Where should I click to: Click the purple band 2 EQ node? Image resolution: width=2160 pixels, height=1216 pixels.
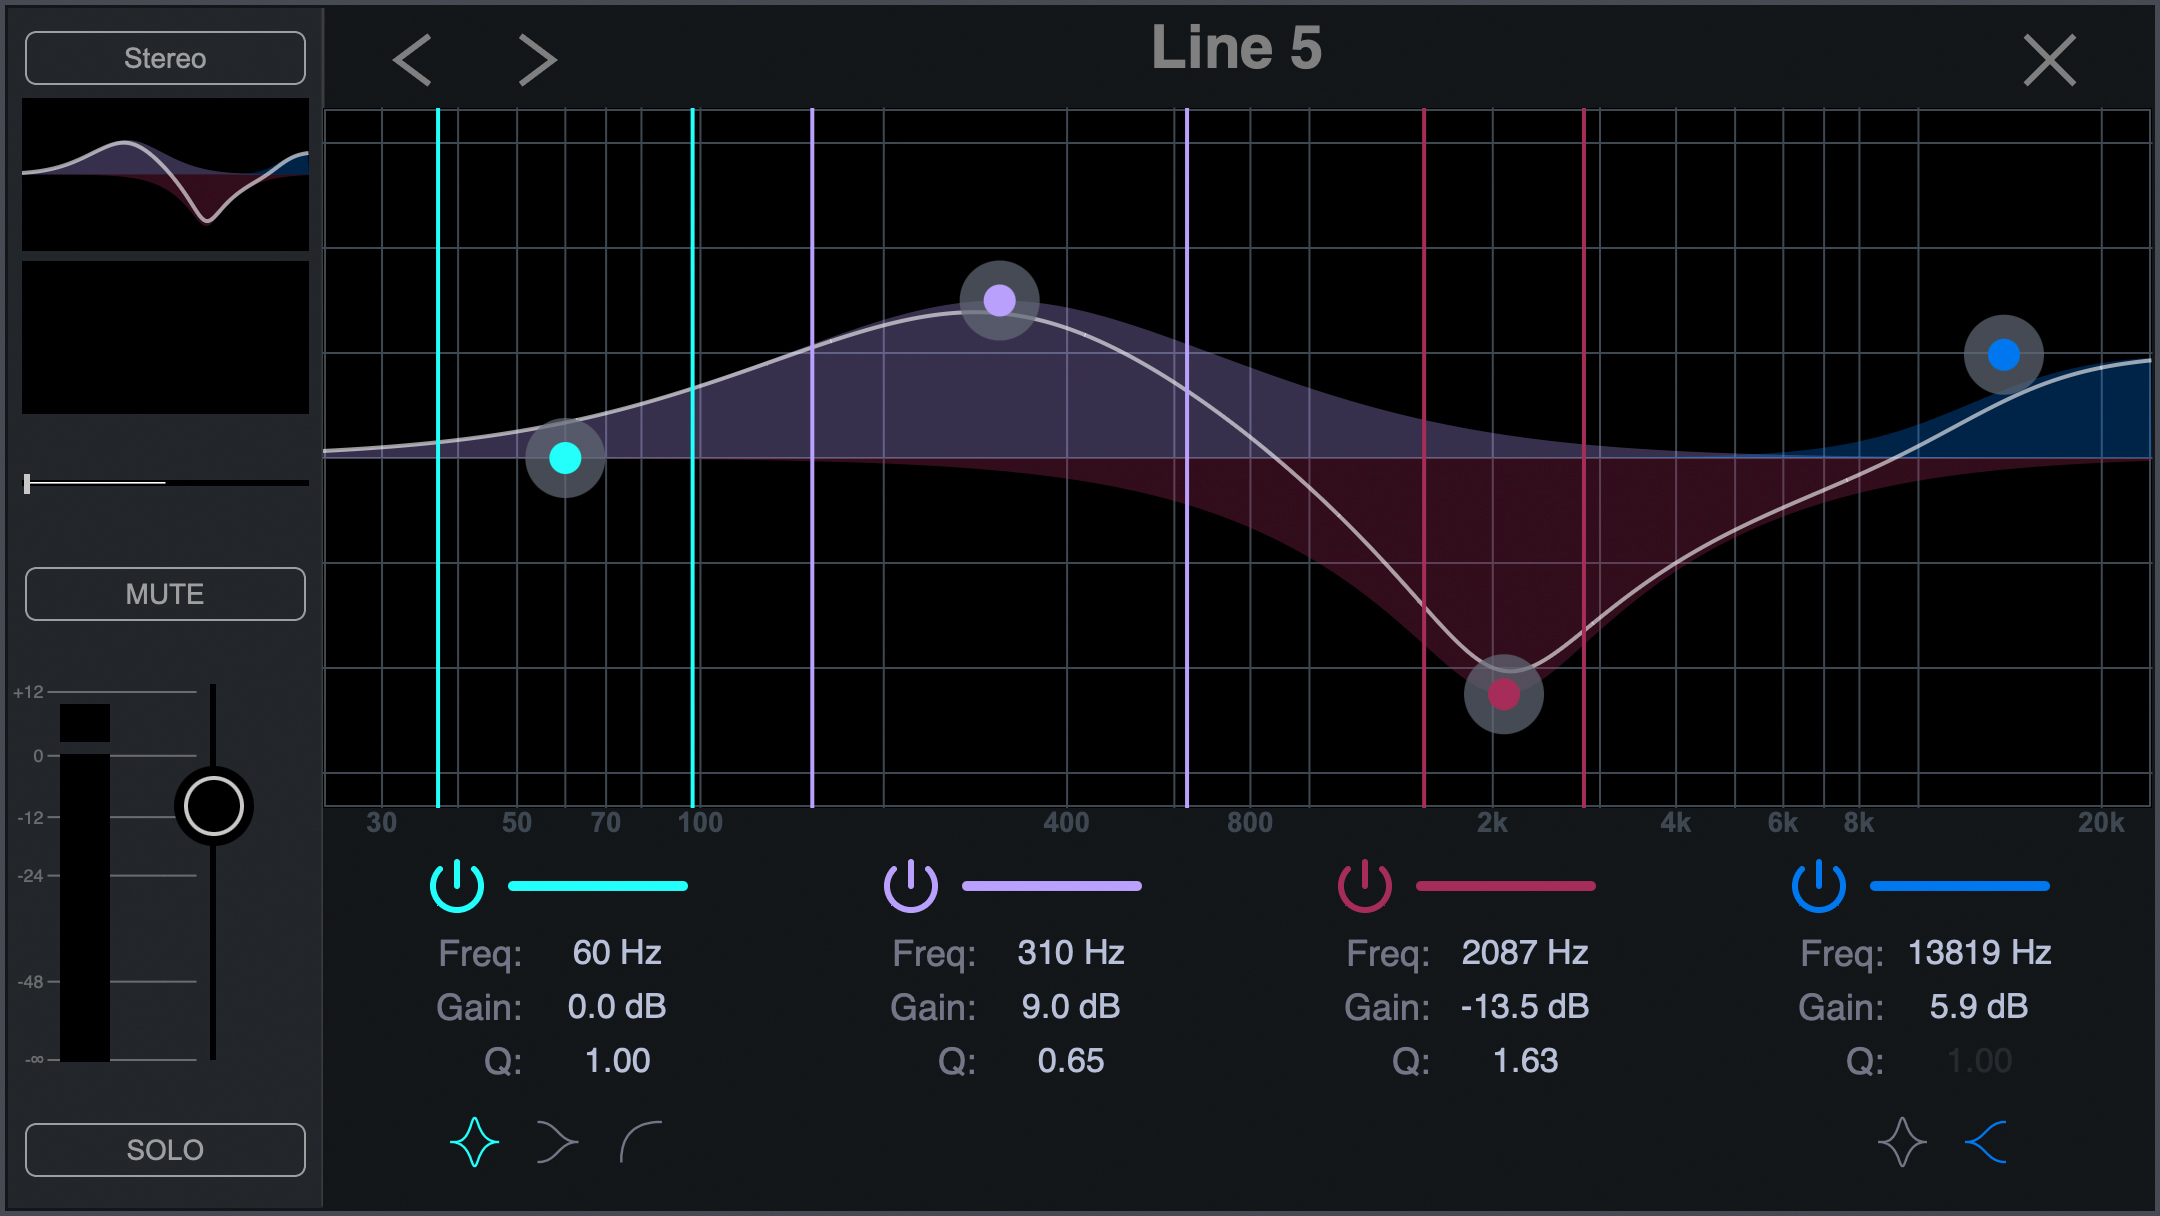tap(999, 300)
